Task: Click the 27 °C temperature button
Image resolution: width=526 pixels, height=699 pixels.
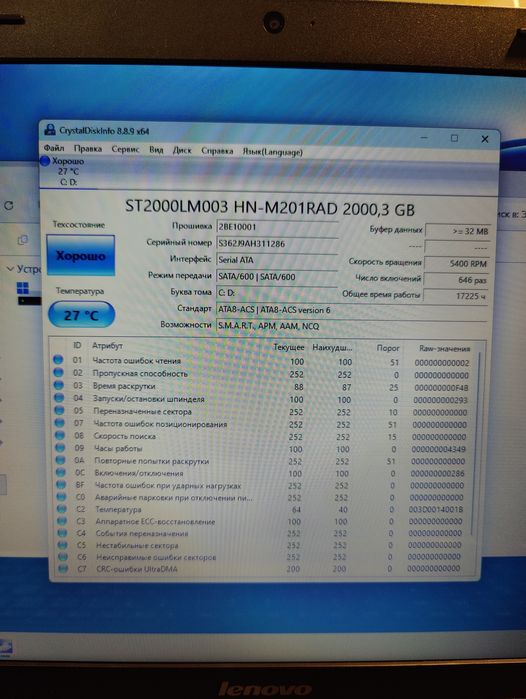Action: tap(81, 314)
